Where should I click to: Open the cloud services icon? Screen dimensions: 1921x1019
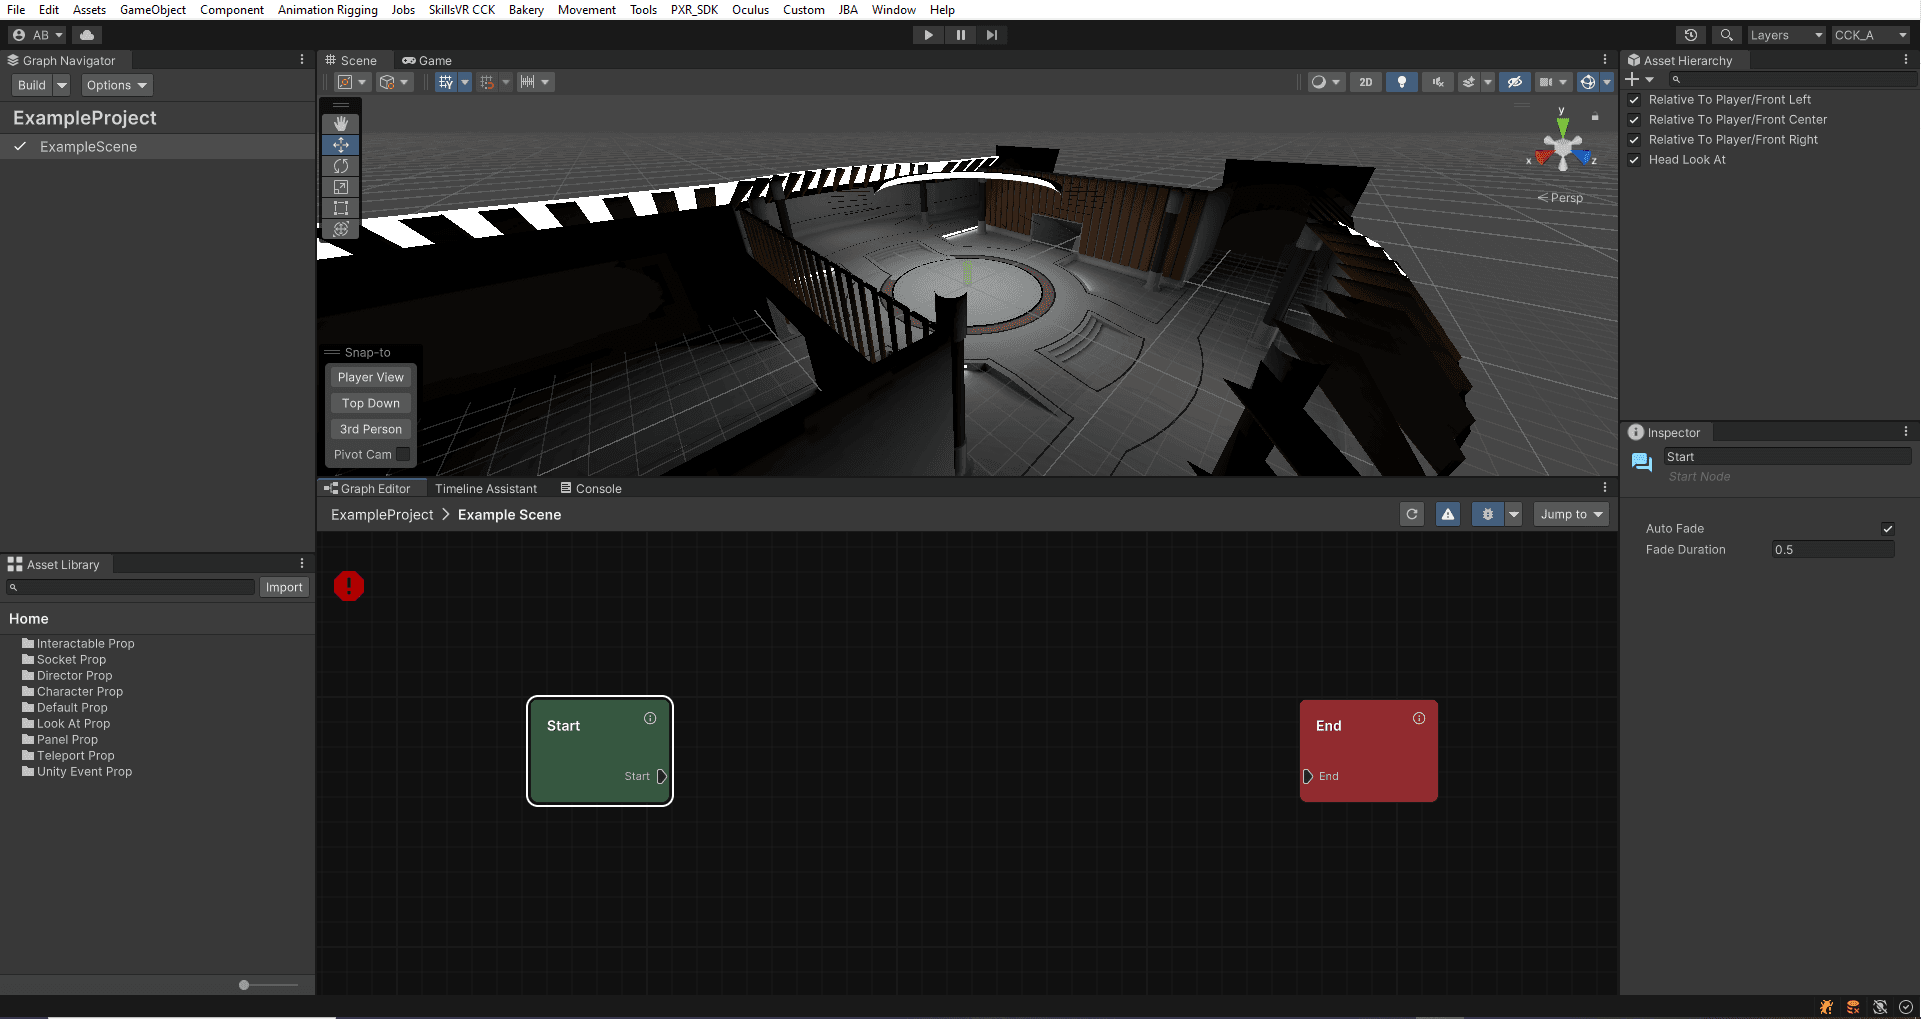[87, 35]
